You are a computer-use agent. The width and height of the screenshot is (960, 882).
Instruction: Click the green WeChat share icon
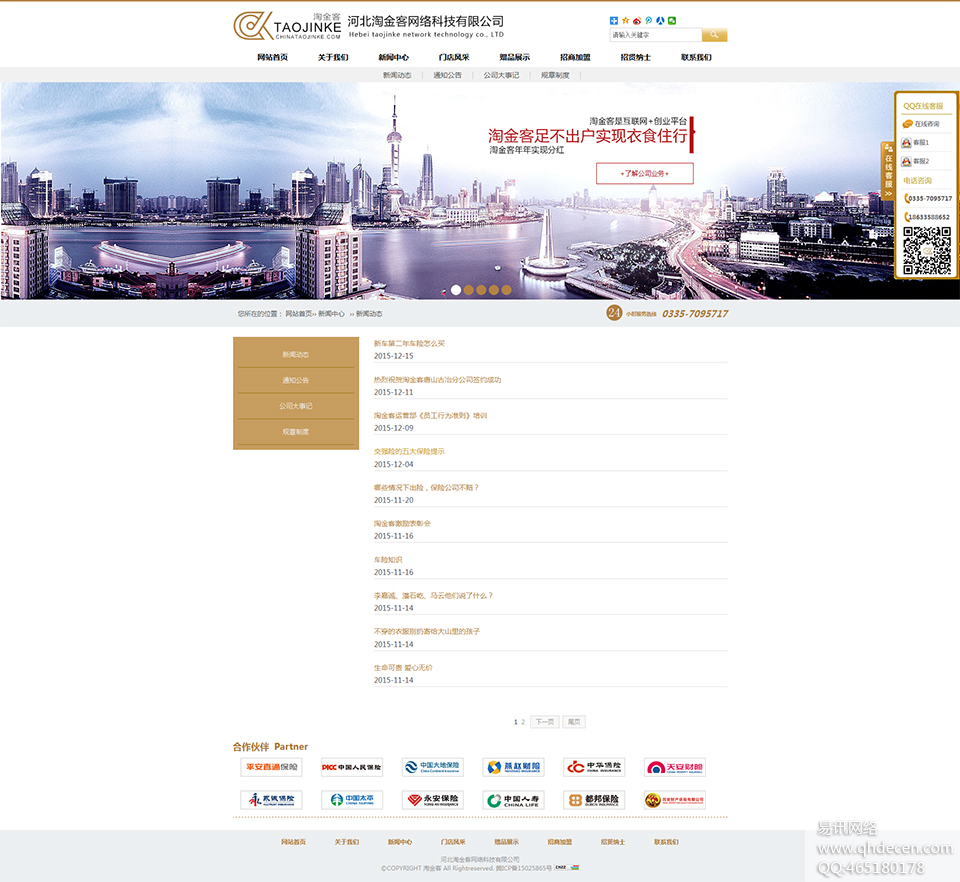pyautogui.click(x=672, y=20)
